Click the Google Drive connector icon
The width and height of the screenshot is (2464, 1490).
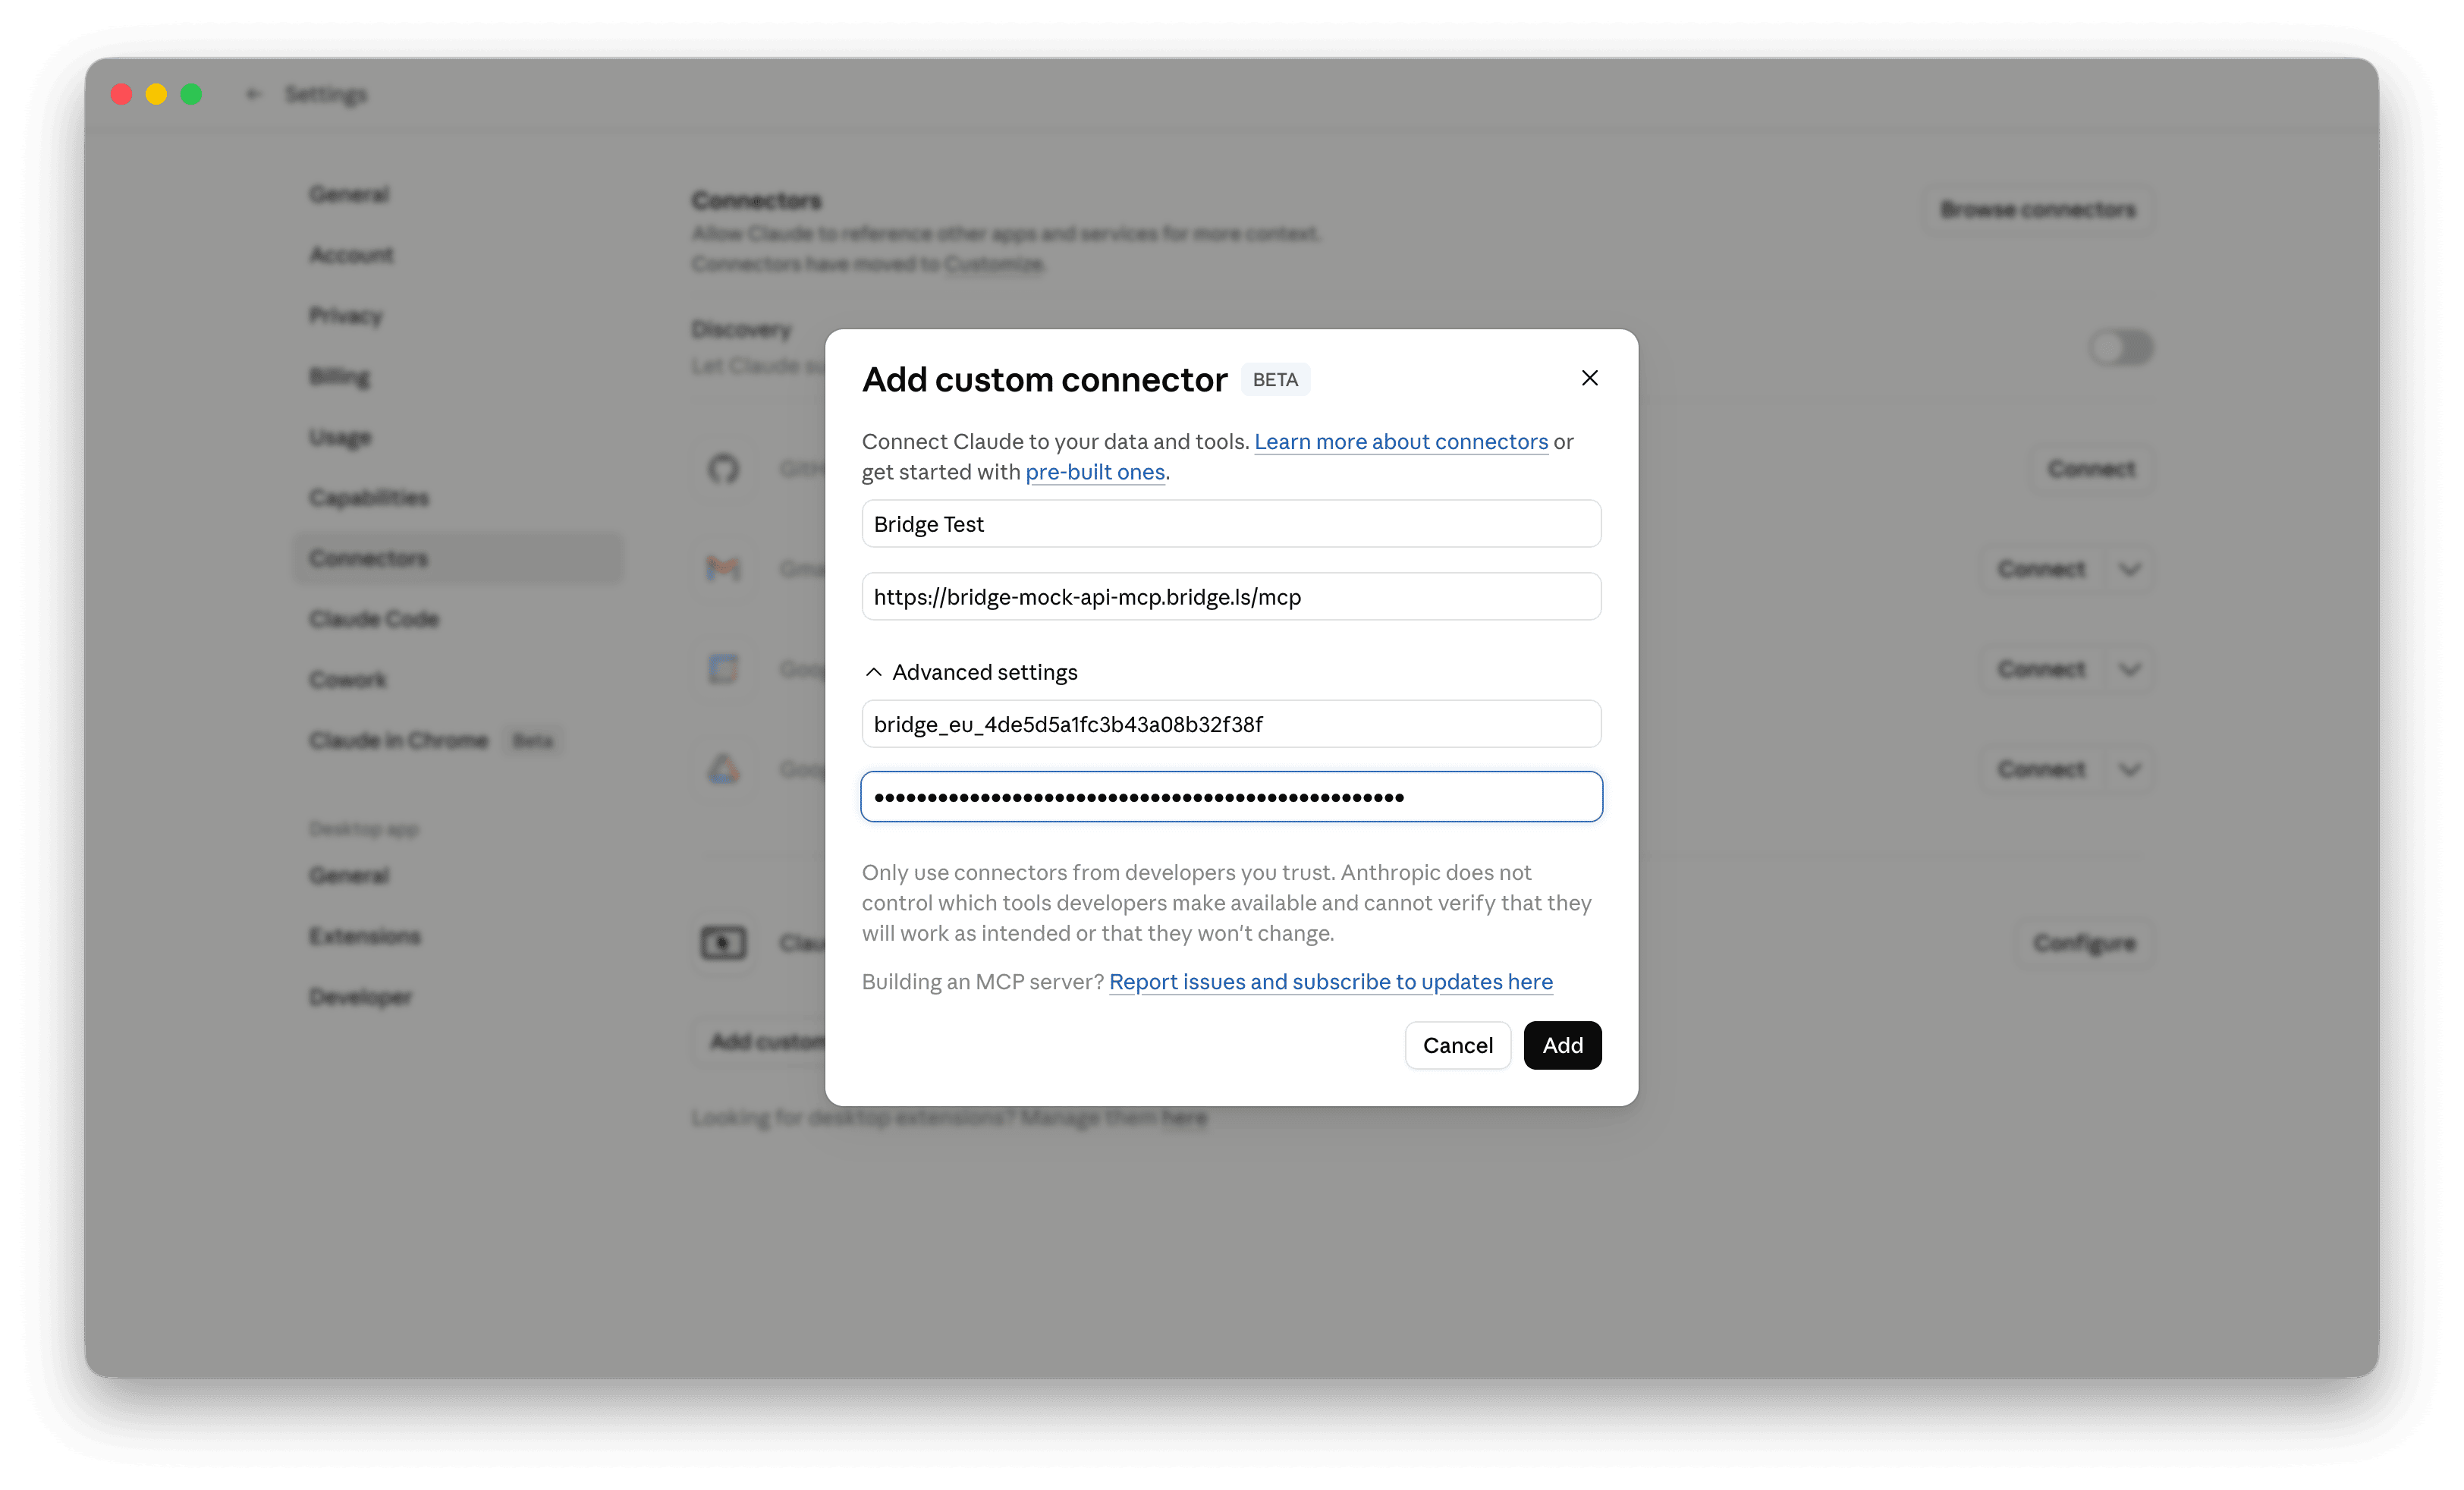(723, 769)
